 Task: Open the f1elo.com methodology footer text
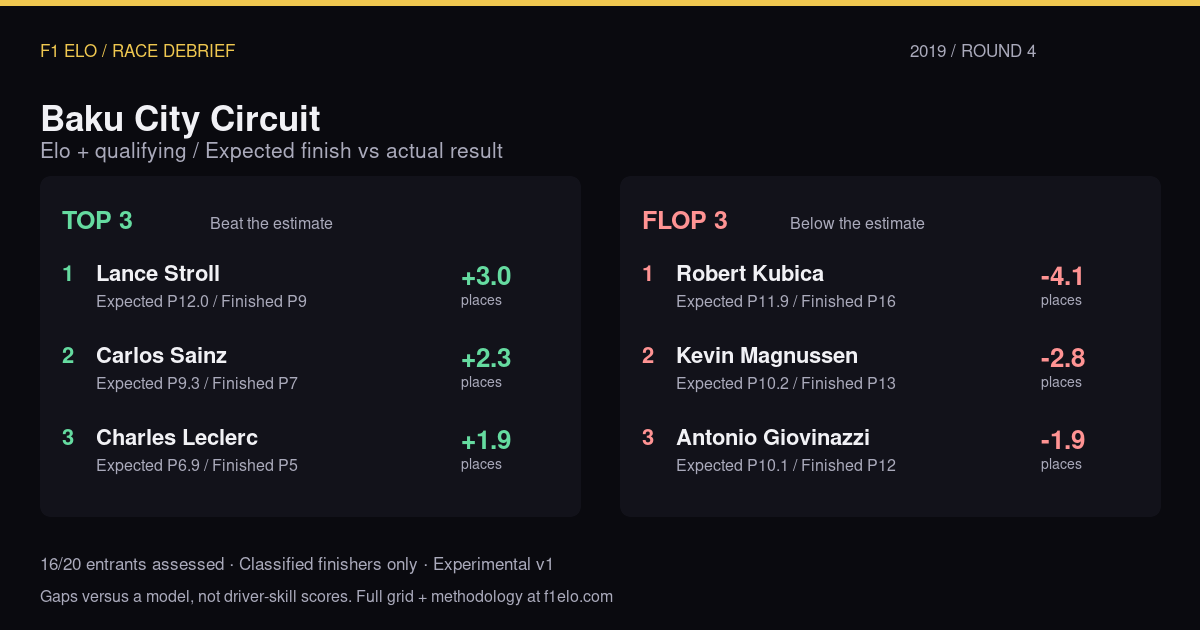pyautogui.click(x=326, y=597)
